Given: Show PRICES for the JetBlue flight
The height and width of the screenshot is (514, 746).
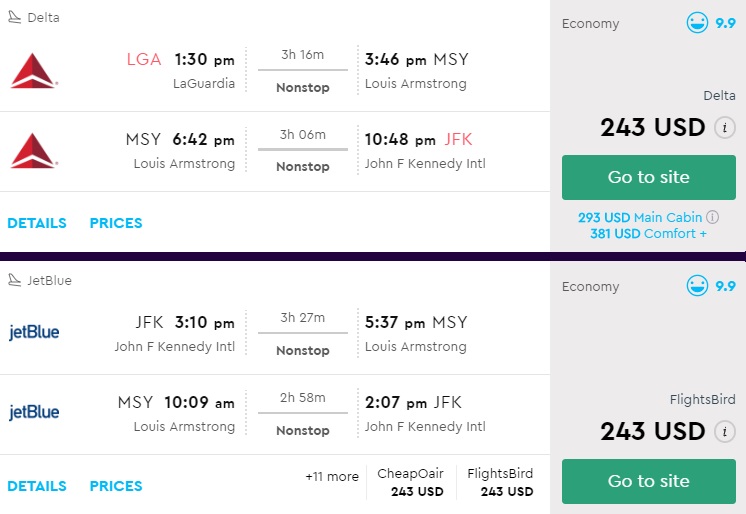Looking at the screenshot, I should (x=116, y=486).
